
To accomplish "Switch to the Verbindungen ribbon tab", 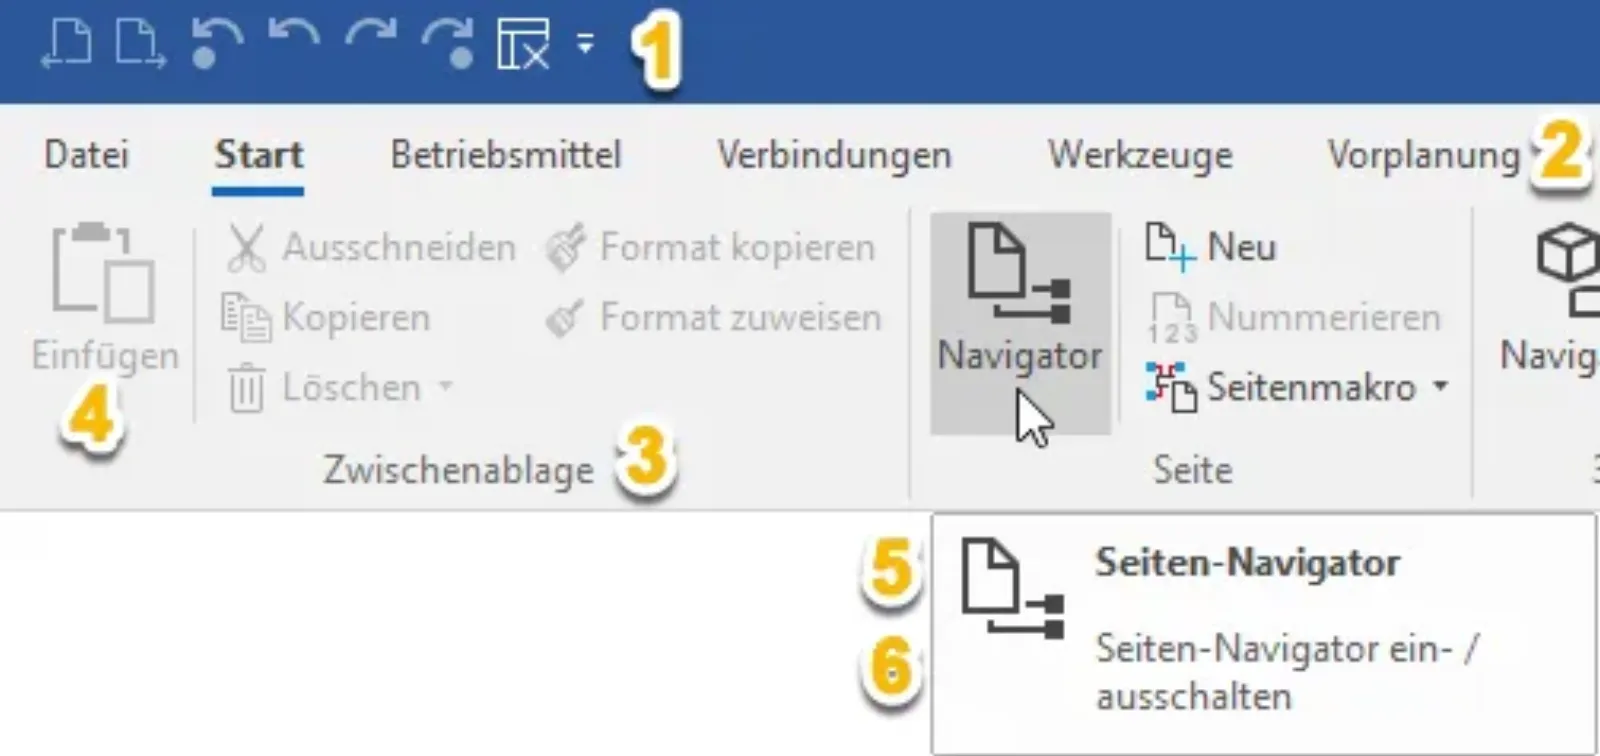I will (x=834, y=155).
